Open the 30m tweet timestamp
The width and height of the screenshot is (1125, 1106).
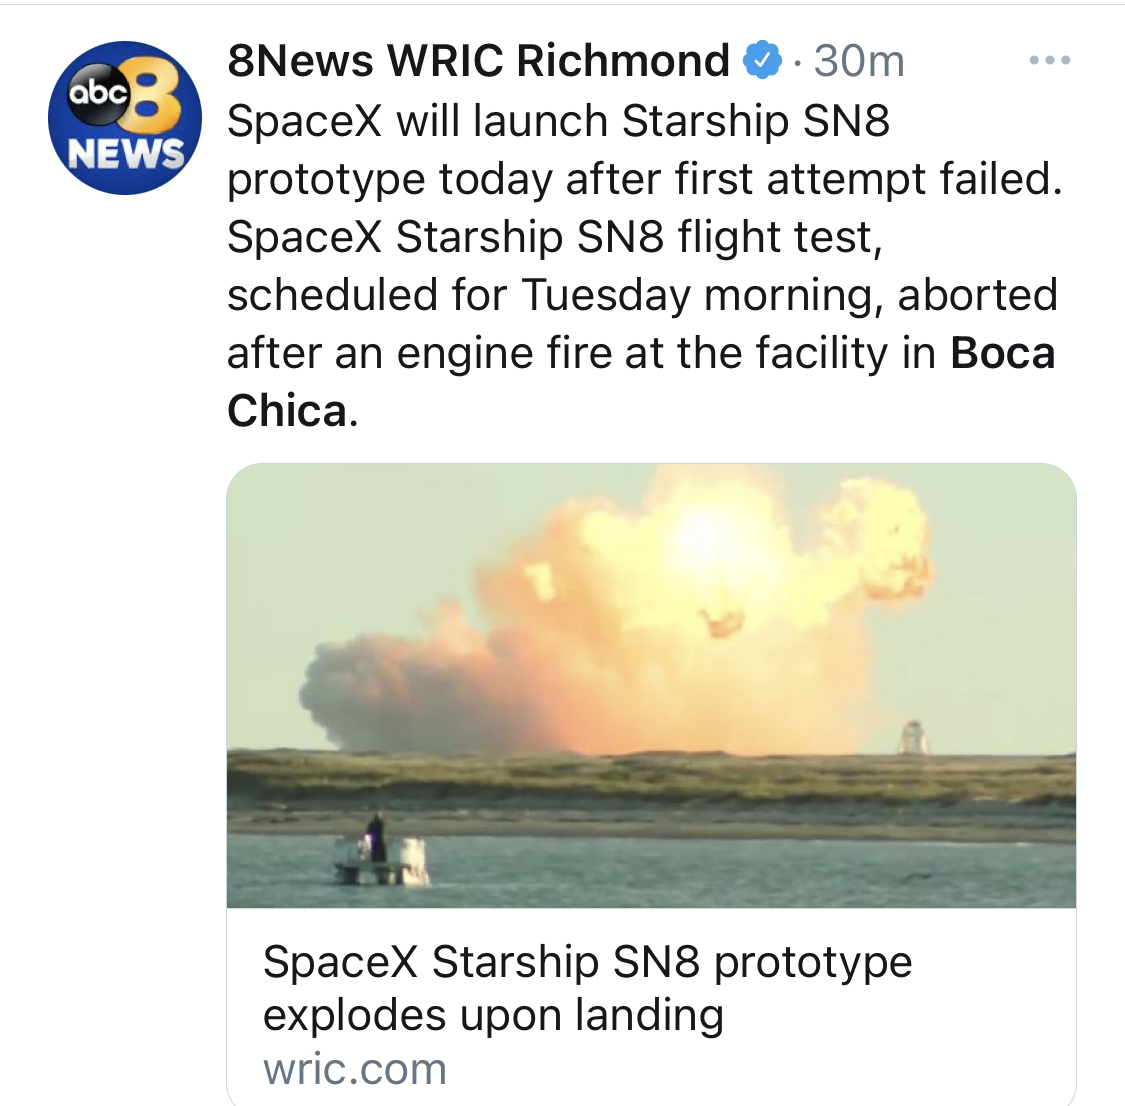[x=859, y=60]
